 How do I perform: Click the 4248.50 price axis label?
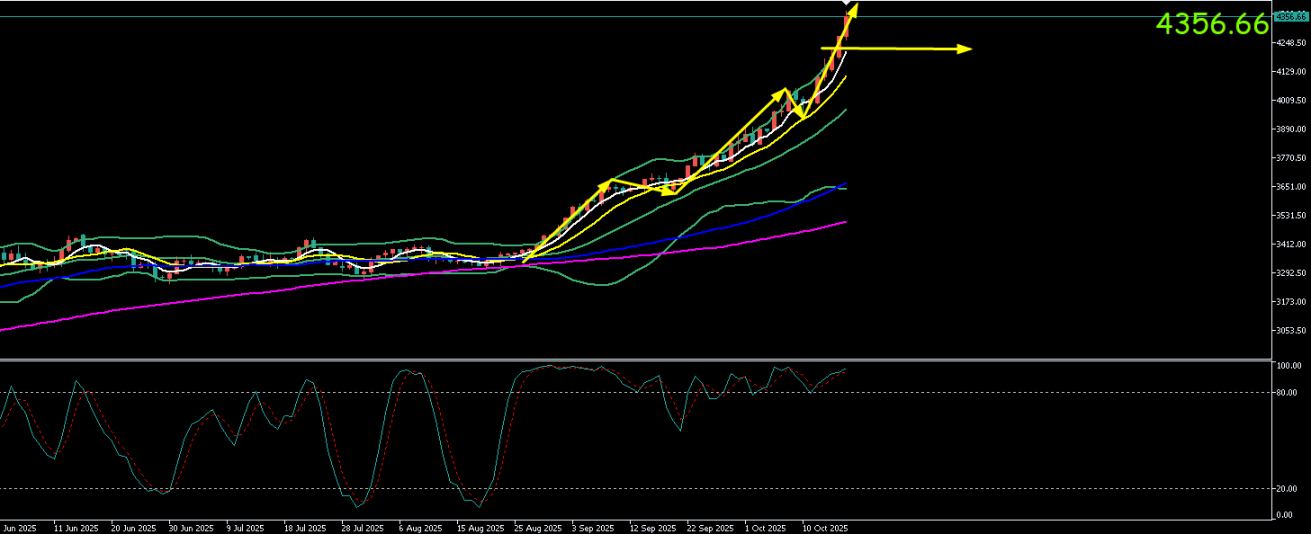click(1292, 43)
